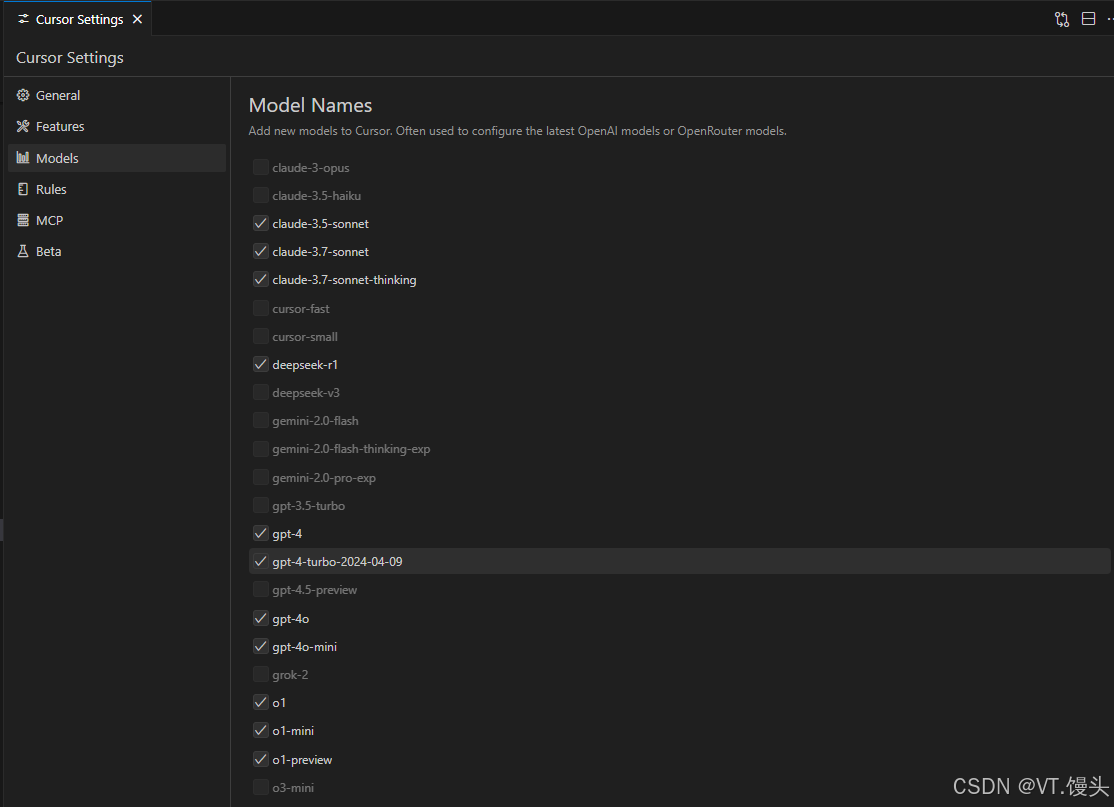
Task: Uncheck the claude-3.7-sonnet model checkbox
Action: click(261, 251)
